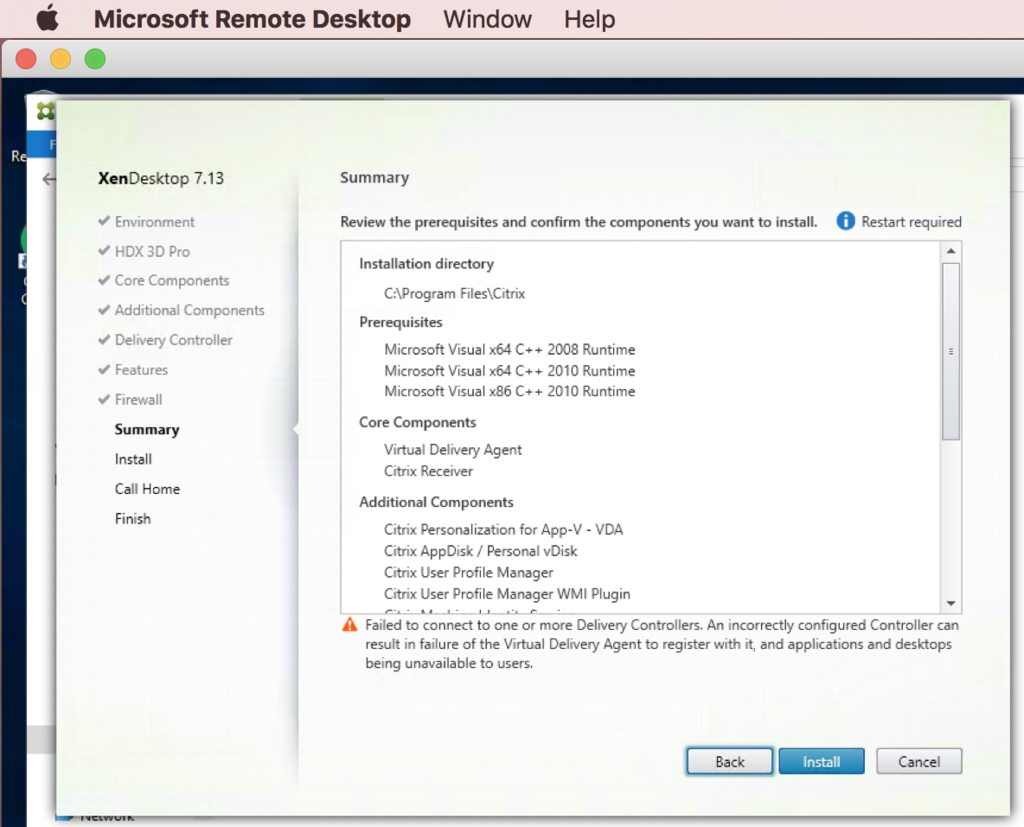The height and width of the screenshot is (827, 1024).
Task: Open the Window menu
Action: [x=487, y=19]
